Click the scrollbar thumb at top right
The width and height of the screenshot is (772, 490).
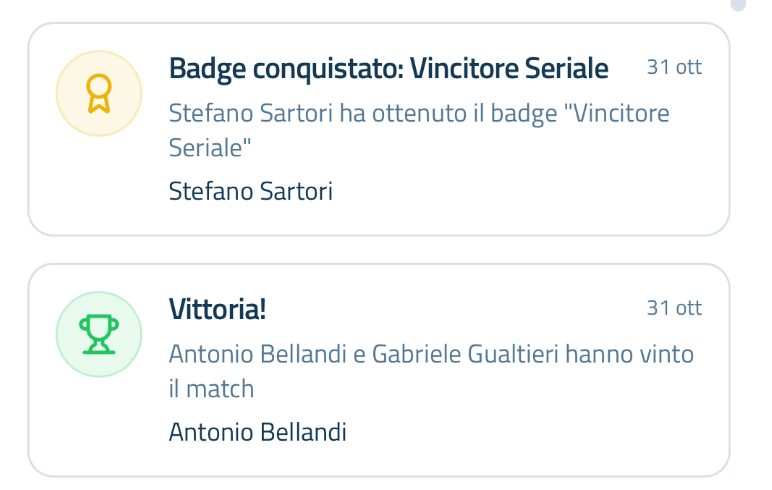738,5
